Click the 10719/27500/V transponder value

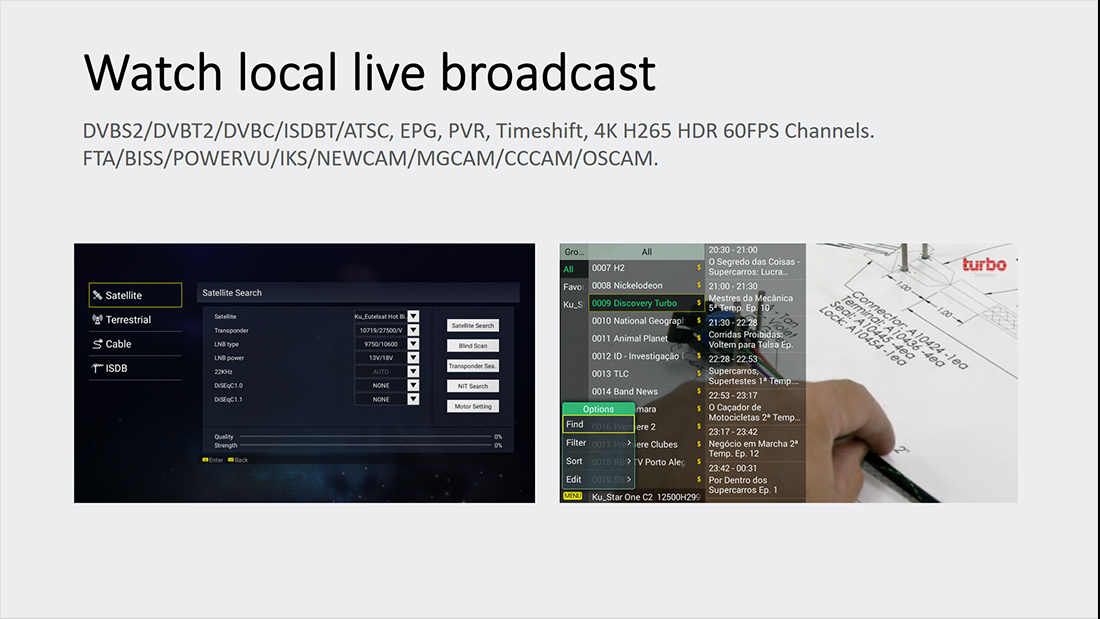click(x=380, y=330)
